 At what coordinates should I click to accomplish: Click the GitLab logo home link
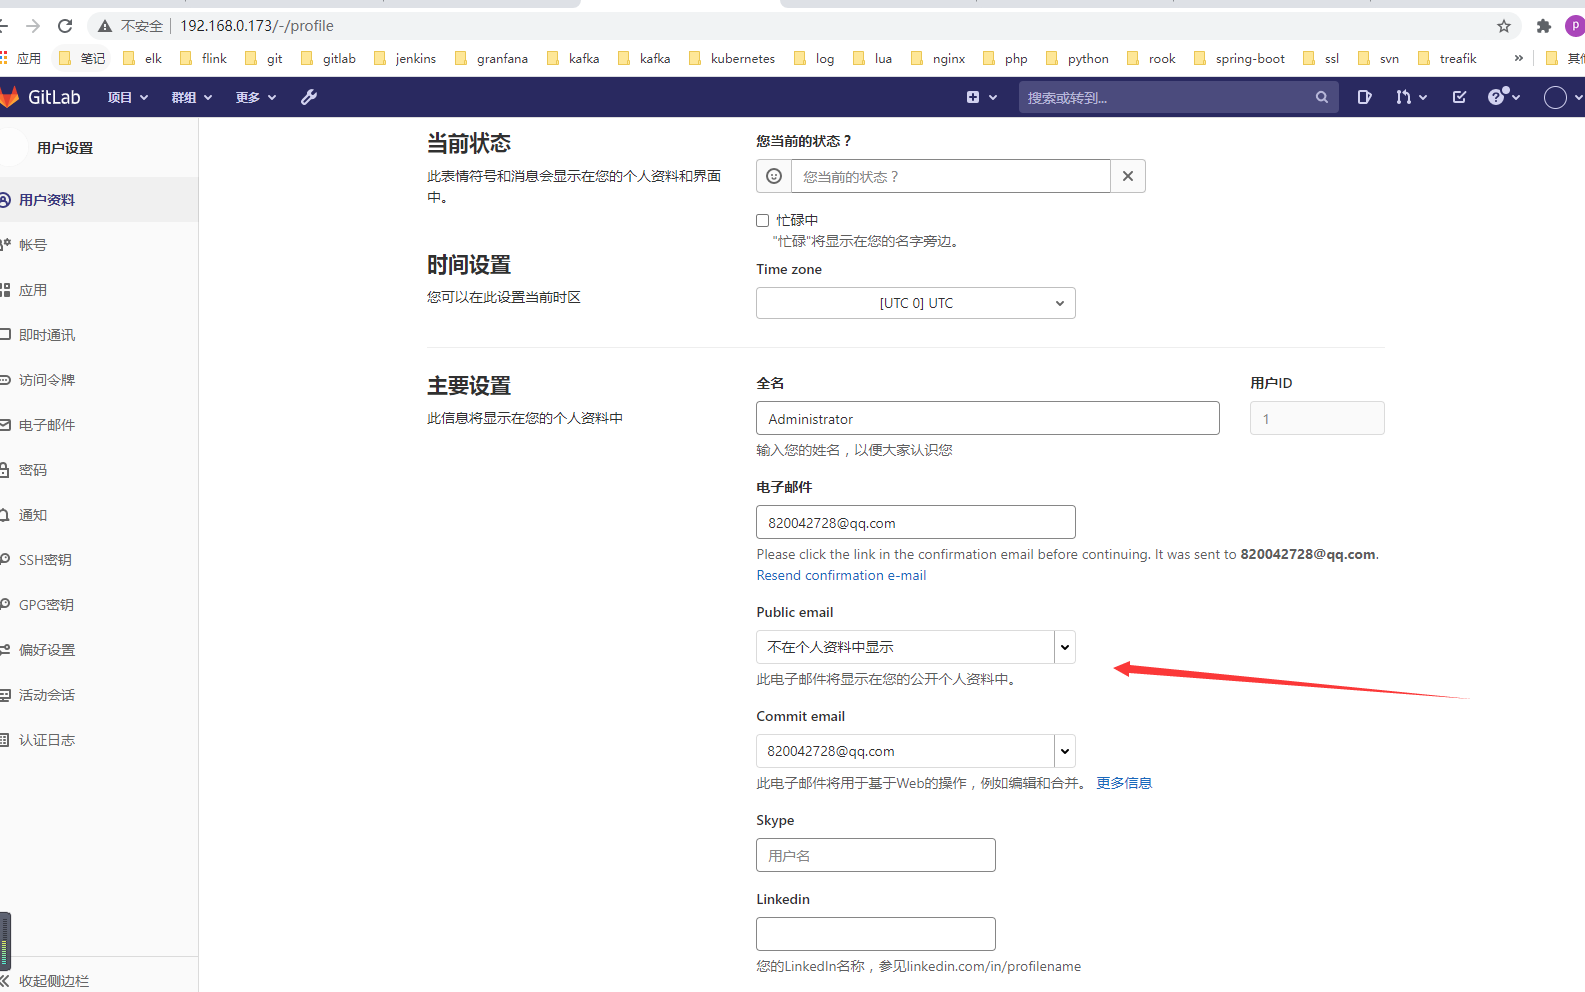pyautogui.click(x=41, y=97)
